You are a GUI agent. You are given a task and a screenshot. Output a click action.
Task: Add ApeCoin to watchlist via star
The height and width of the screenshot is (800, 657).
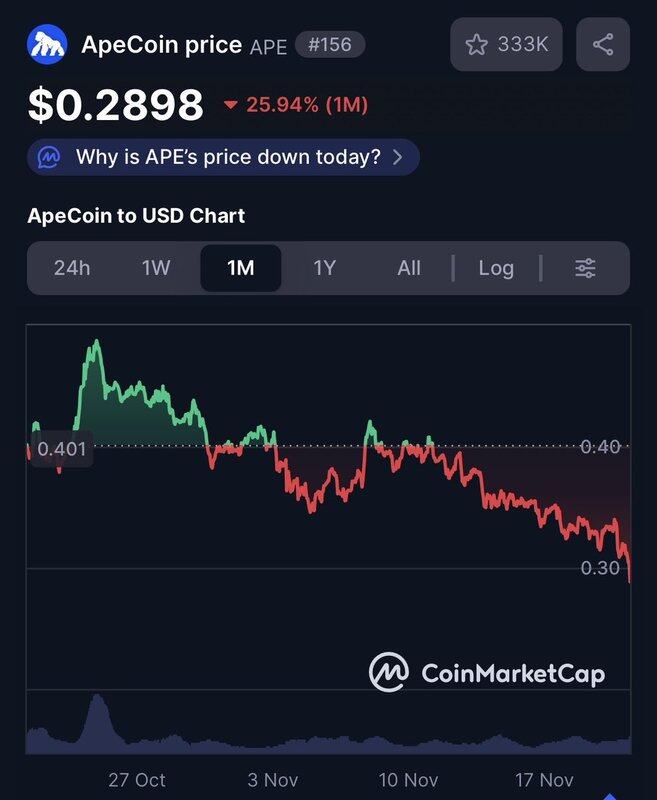(477, 44)
